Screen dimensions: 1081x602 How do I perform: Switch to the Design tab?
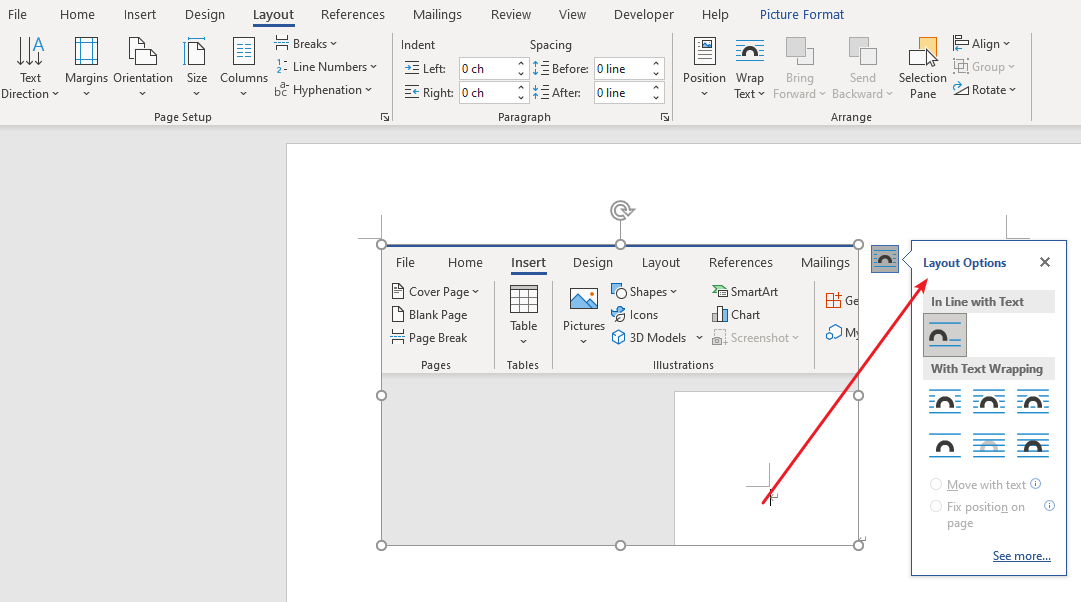coord(205,14)
